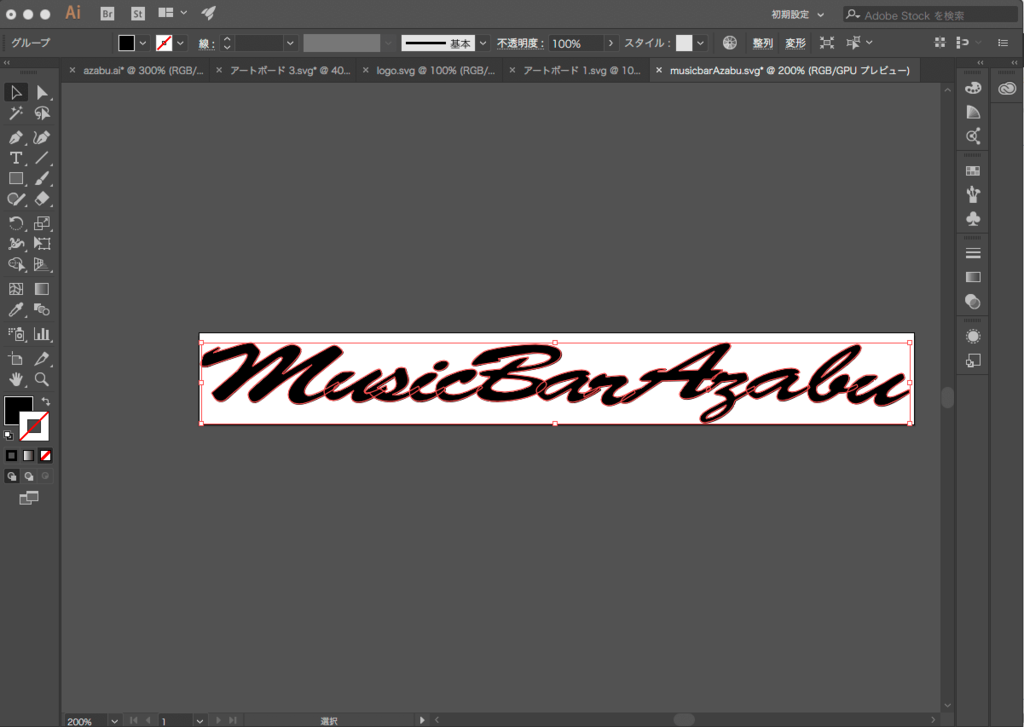
Task: Select the Slice tool
Action: click(x=42, y=359)
